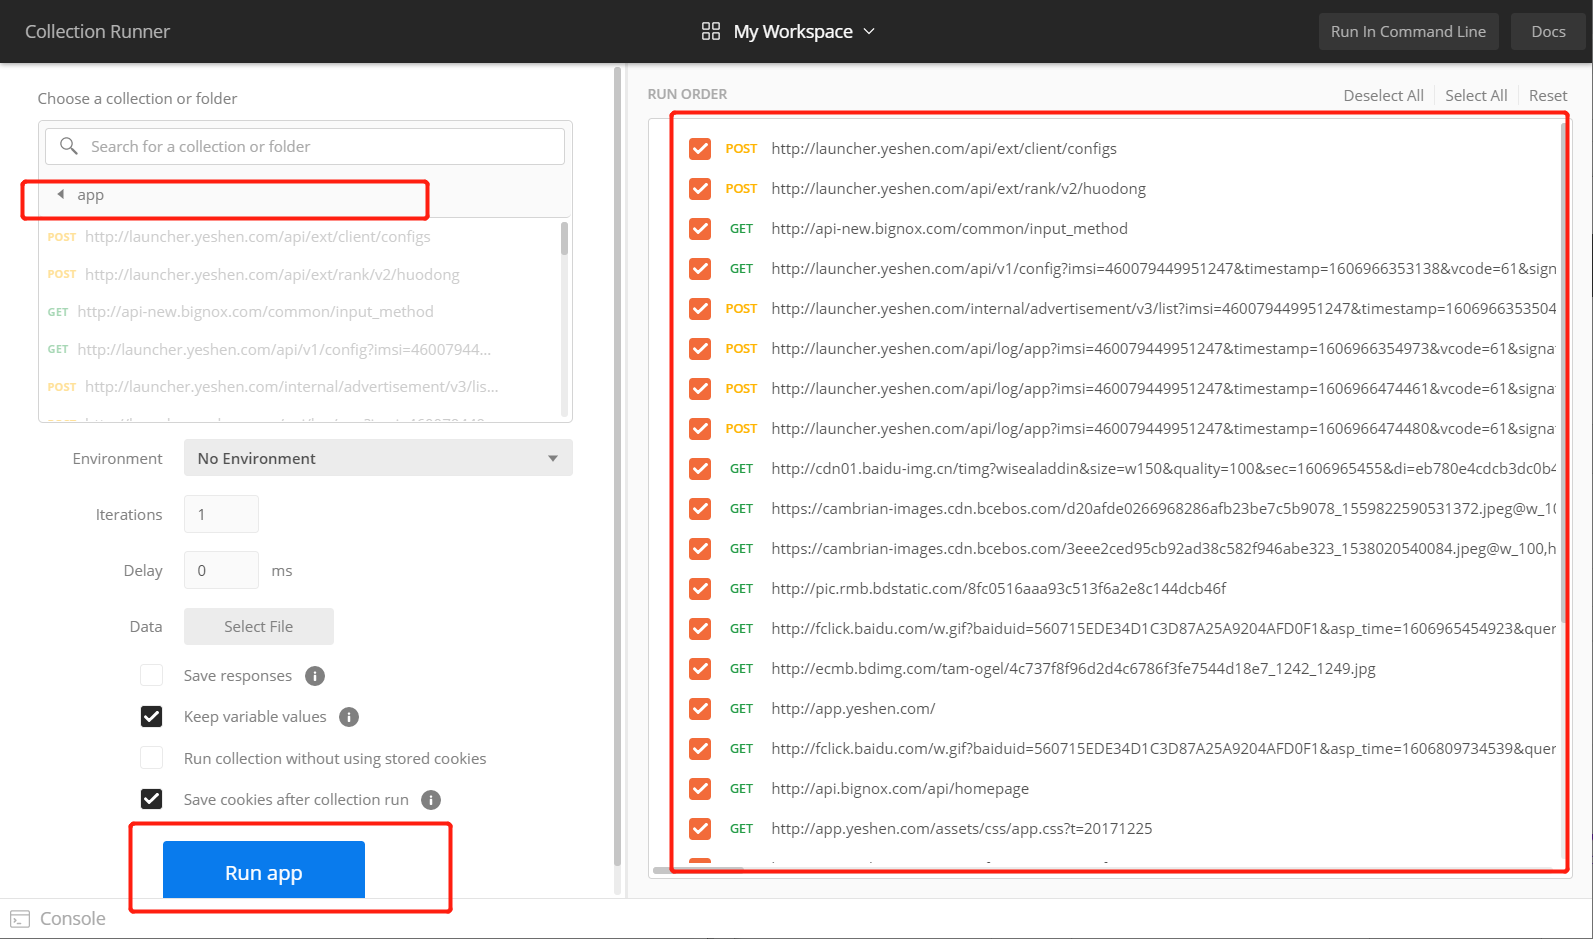Image resolution: width=1593 pixels, height=939 pixels.
Task: Click Select File to choose a data file
Action: coord(259,626)
